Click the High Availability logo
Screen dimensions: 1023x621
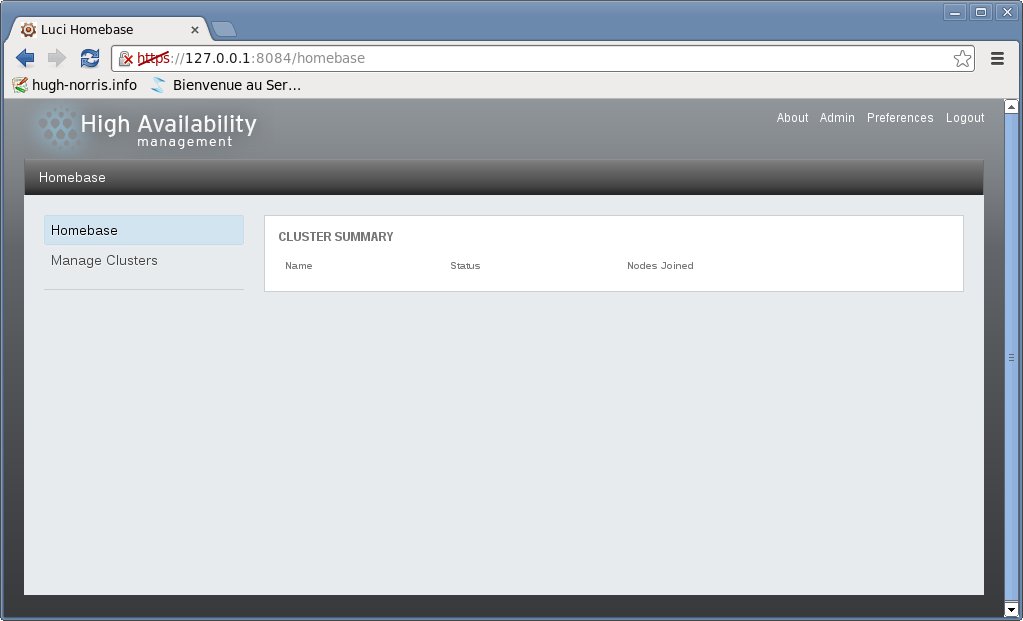point(147,129)
